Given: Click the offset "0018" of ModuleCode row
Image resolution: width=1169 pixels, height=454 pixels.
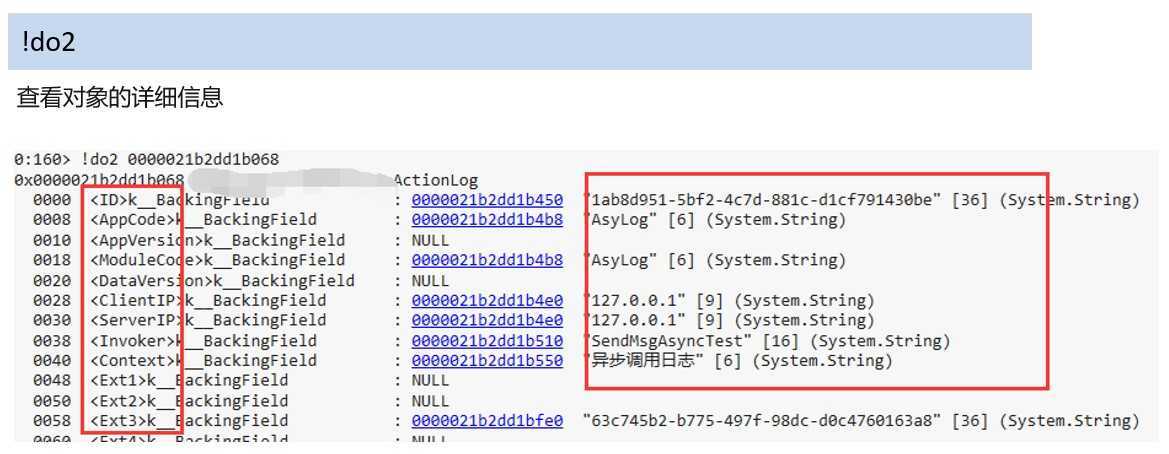Looking at the screenshot, I should (52, 260).
